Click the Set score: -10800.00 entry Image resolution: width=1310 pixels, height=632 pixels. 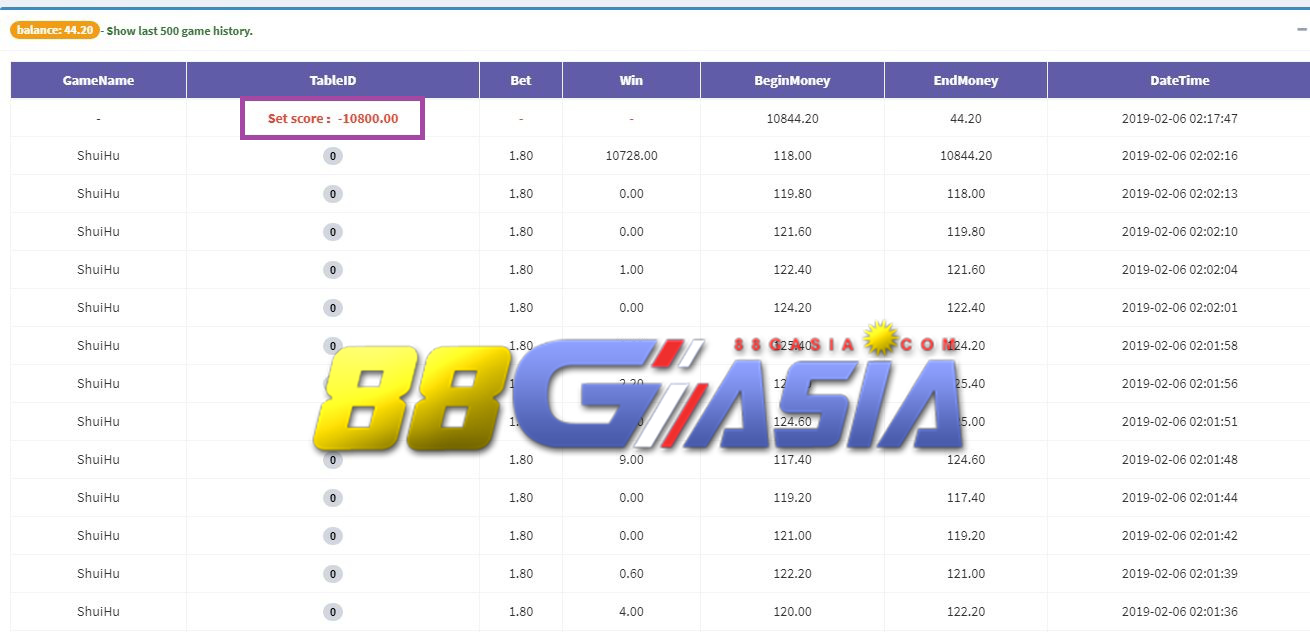[333, 118]
